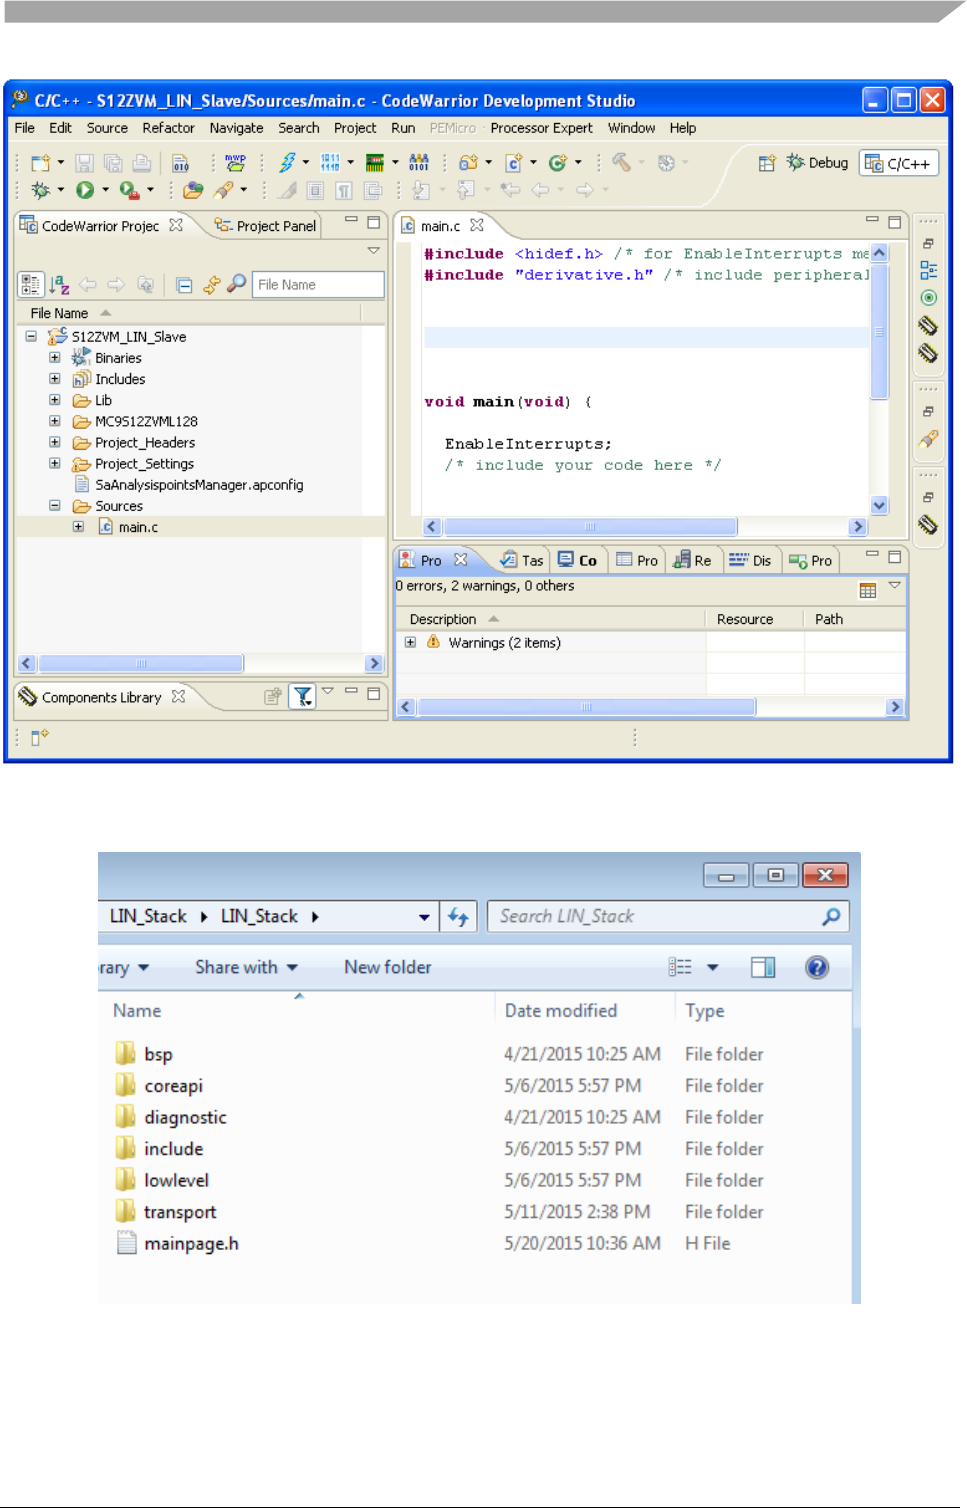Expand the Includes tree node
This screenshot has height=1508, width=967.
(55, 379)
